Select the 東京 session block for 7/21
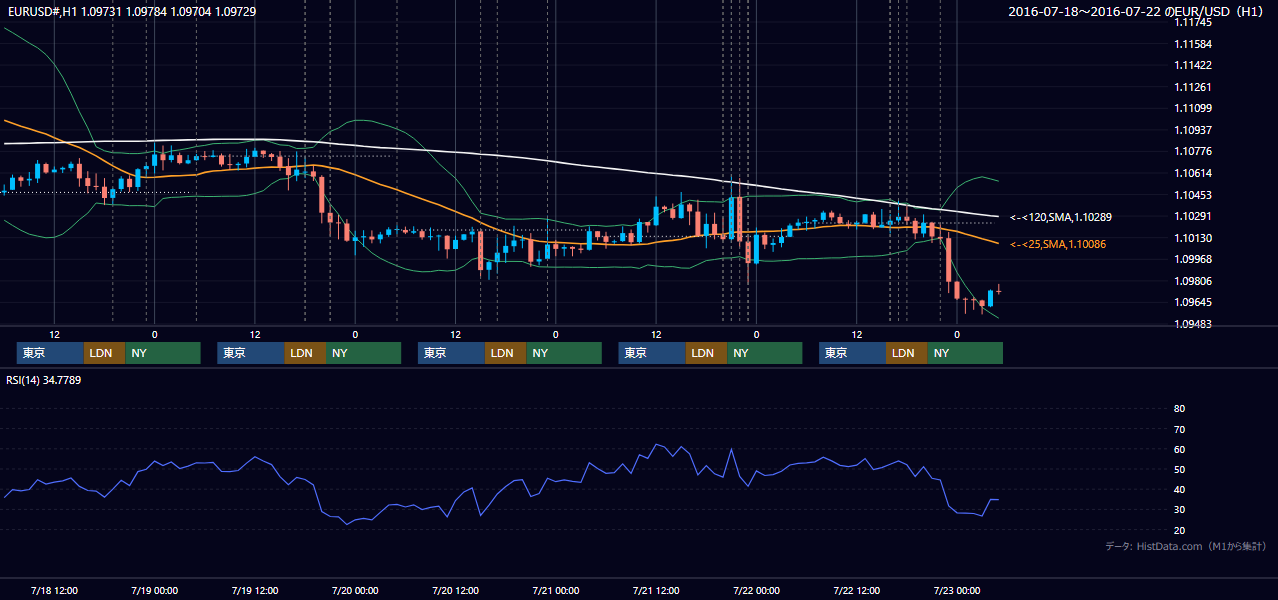Screen dimensions: 1278x600 coord(652,353)
